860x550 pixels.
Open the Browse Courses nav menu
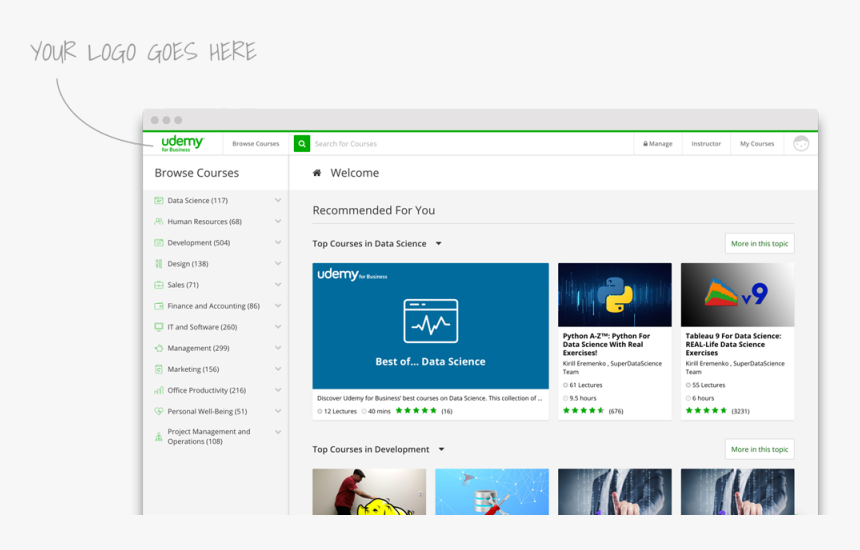coord(256,144)
